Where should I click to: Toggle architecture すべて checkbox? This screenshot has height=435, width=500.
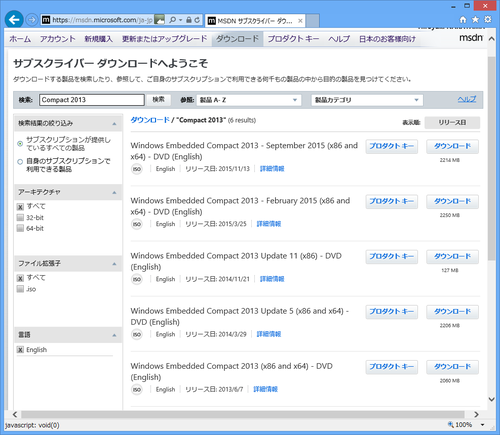(x=20, y=207)
